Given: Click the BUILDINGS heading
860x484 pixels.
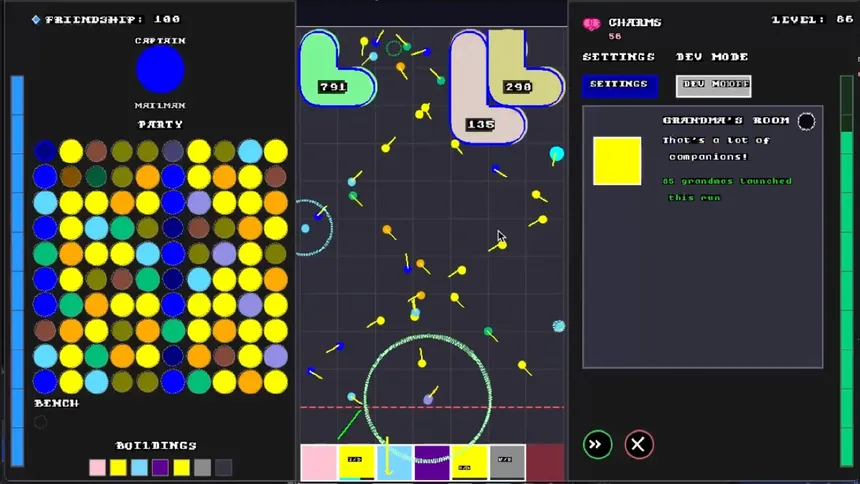Looking at the screenshot, I should [156, 446].
